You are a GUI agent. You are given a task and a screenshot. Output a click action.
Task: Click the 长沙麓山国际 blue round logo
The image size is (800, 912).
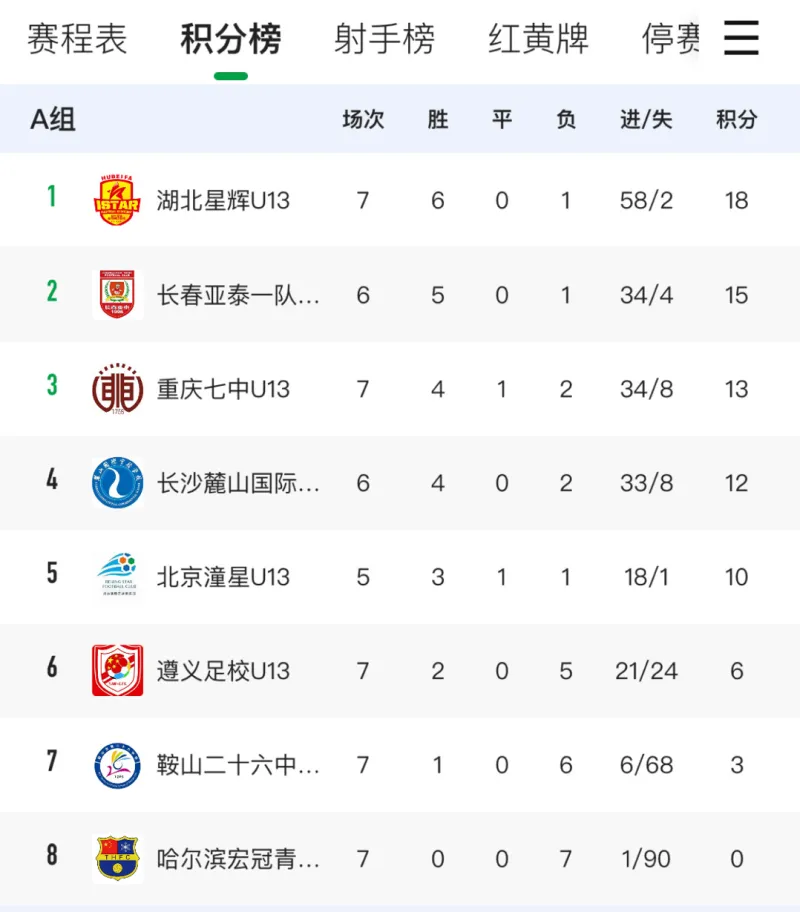[117, 482]
